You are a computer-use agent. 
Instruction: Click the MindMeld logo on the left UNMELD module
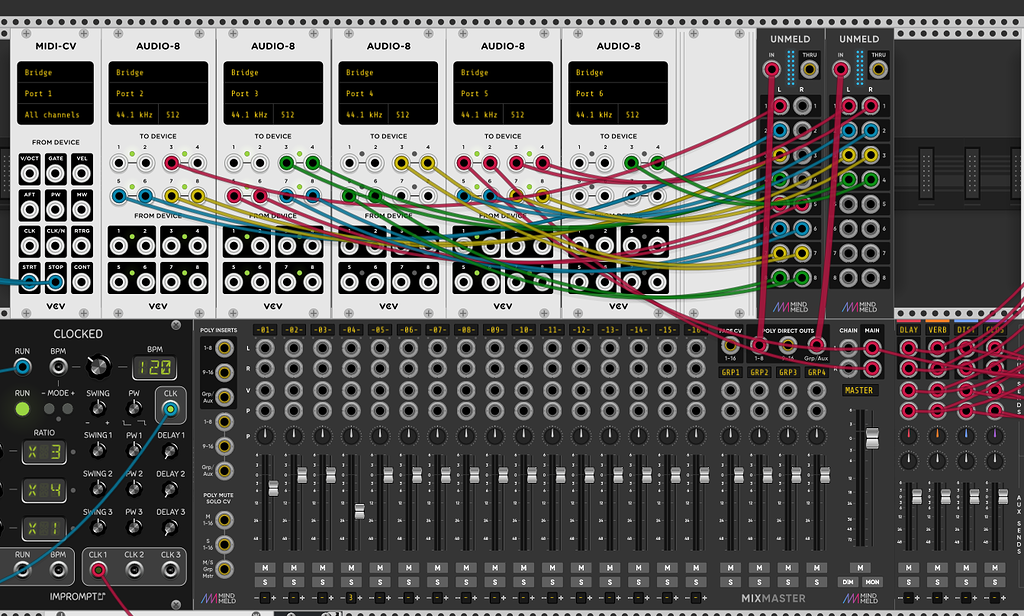[789, 306]
